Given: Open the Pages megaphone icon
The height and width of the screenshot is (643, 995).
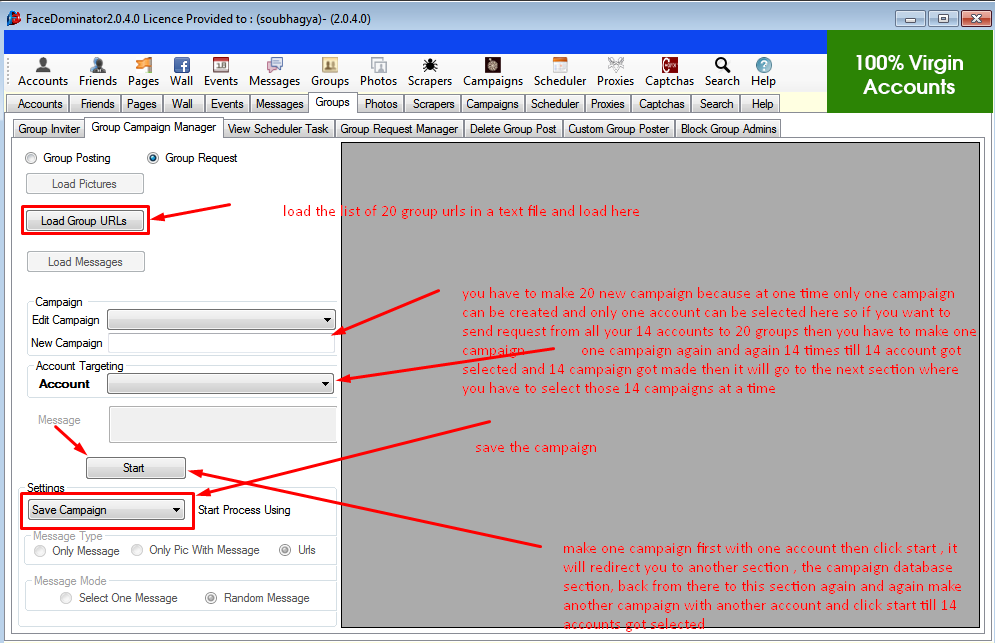Looking at the screenshot, I should coord(143,72).
